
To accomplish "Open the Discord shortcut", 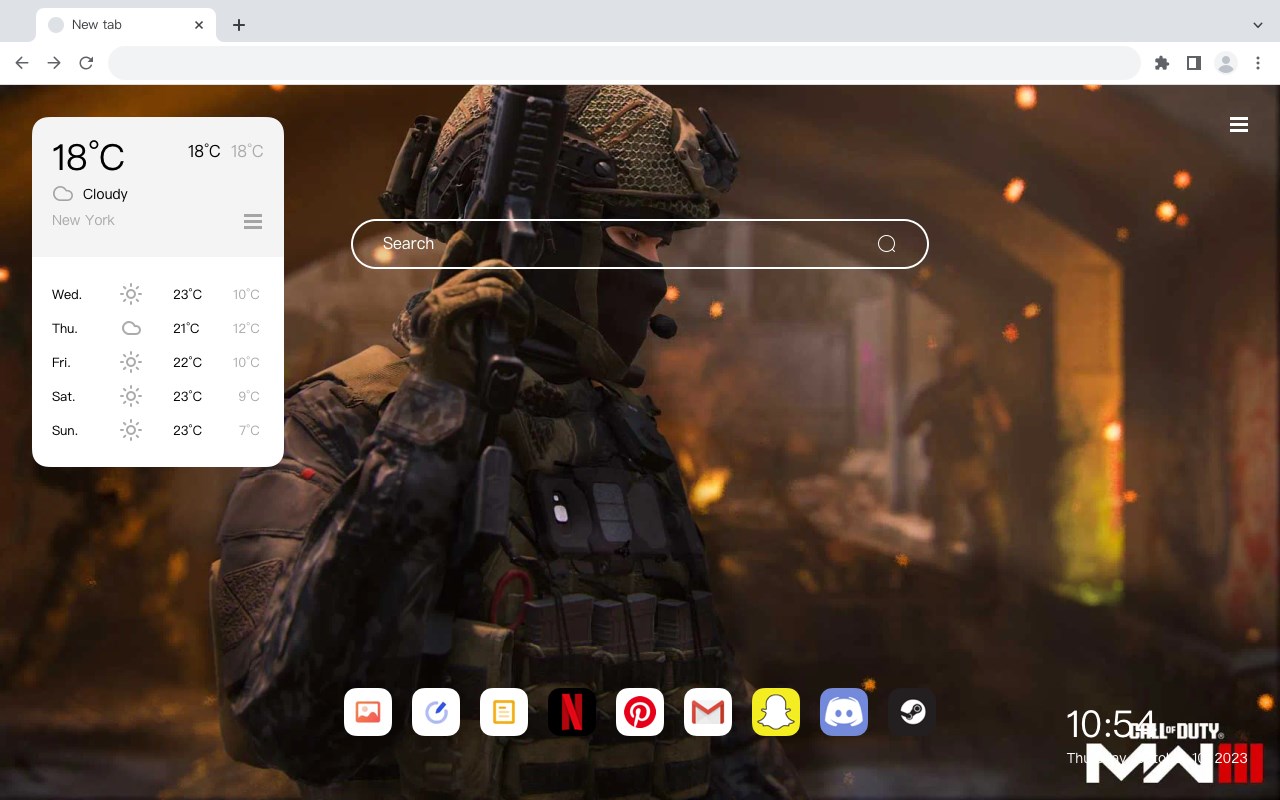I will click(844, 712).
